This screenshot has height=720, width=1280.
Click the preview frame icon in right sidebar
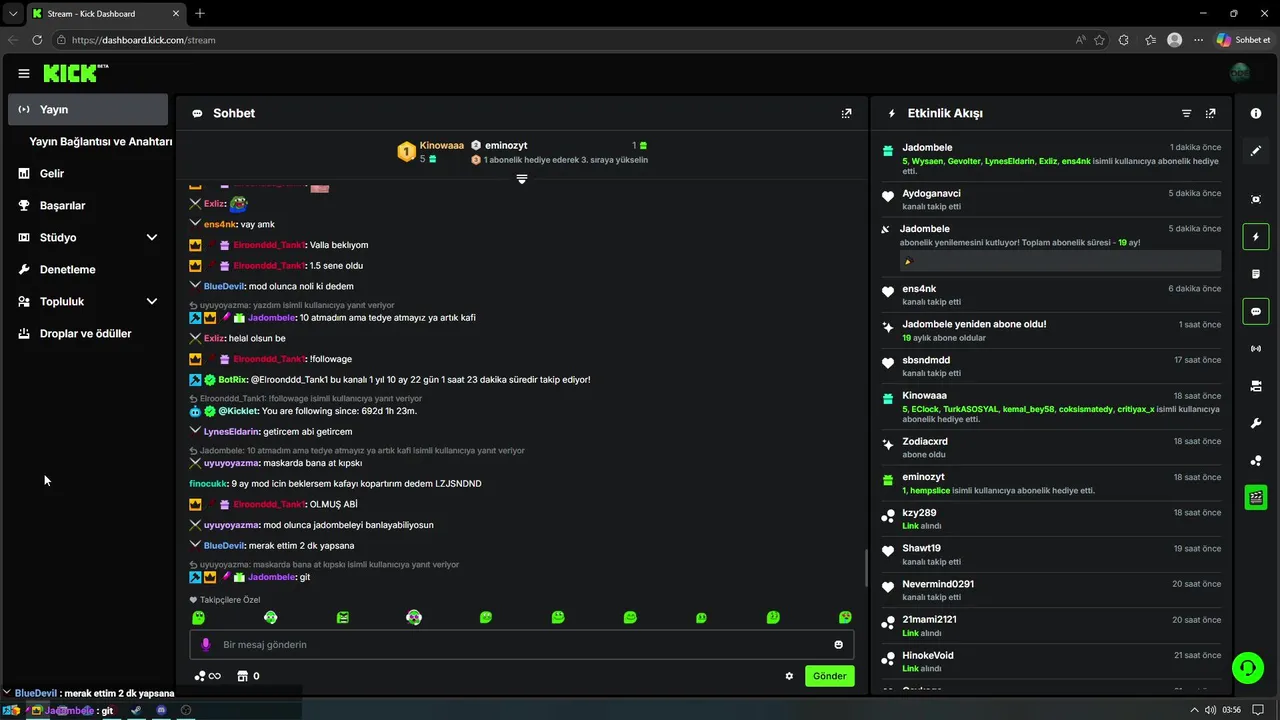[1256, 199]
